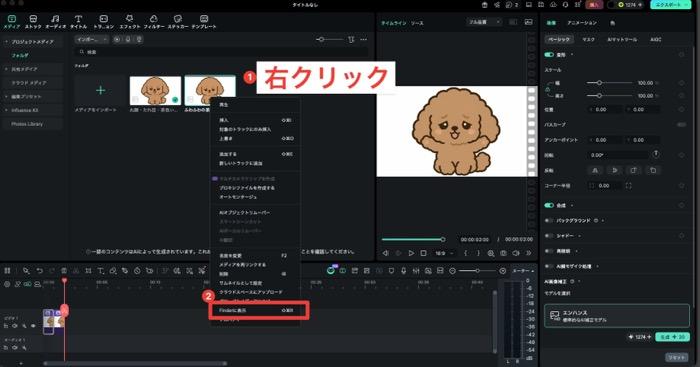
Task: Click the scale width slider handle
Action: pos(599,83)
